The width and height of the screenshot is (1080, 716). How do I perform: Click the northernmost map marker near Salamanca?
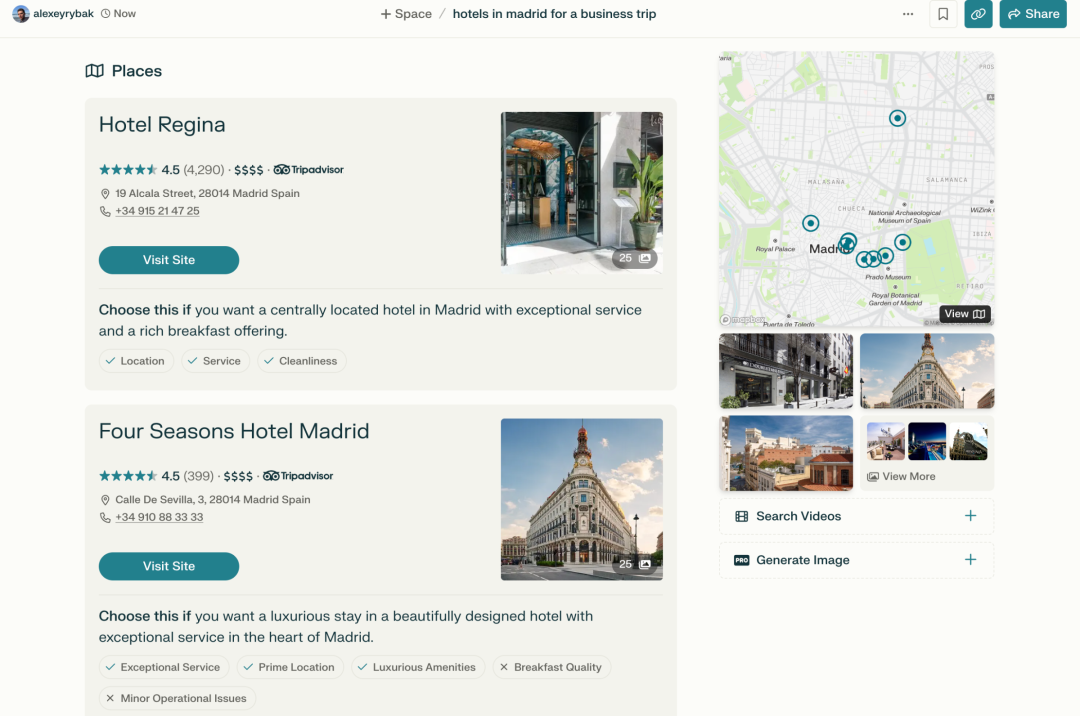tap(897, 118)
